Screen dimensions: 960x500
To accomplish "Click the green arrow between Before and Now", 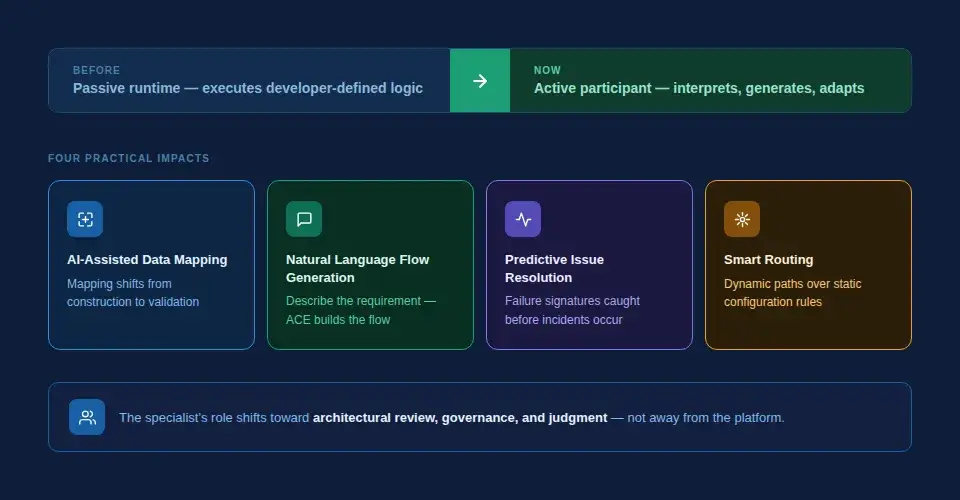I will (480, 81).
